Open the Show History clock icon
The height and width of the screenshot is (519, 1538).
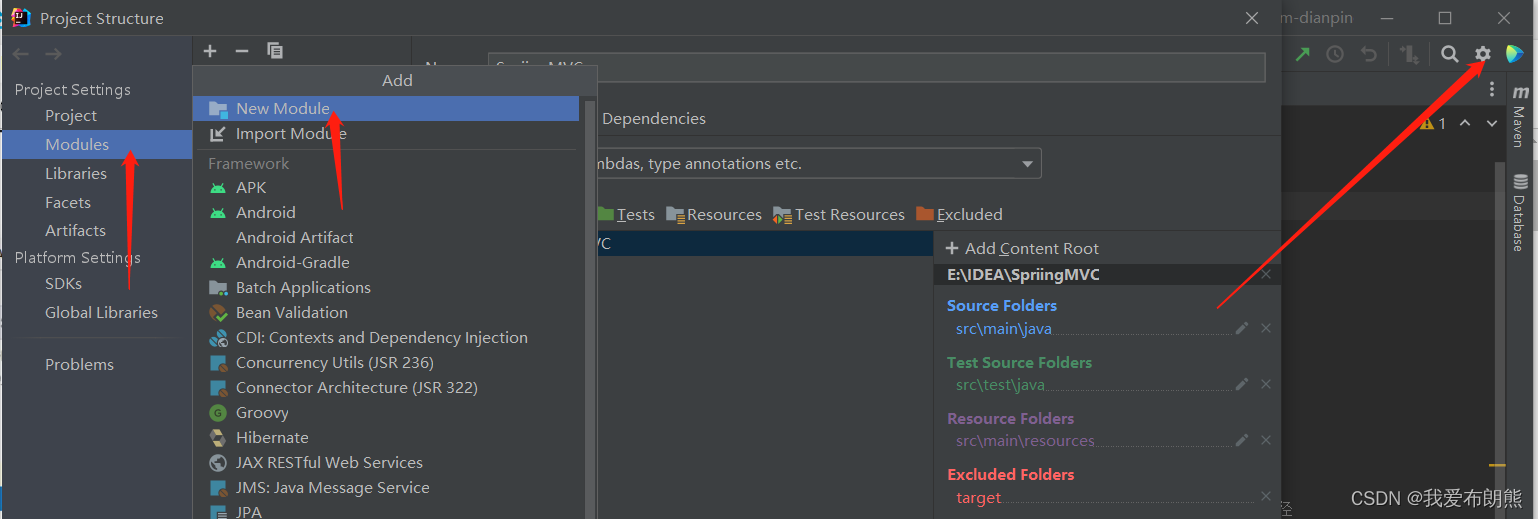(1335, 55)
